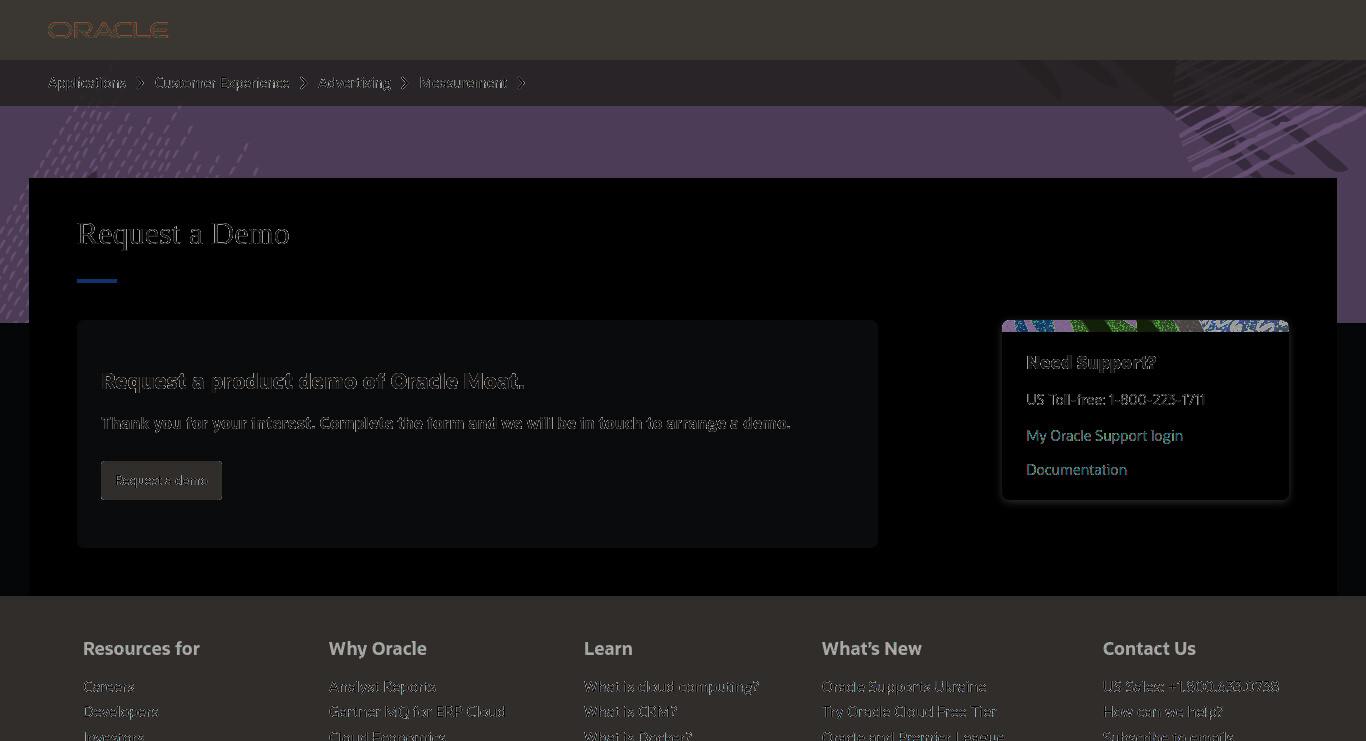Select the US Toll-free phone number text
1366x741 pixels.
[x=1115, y=400]
